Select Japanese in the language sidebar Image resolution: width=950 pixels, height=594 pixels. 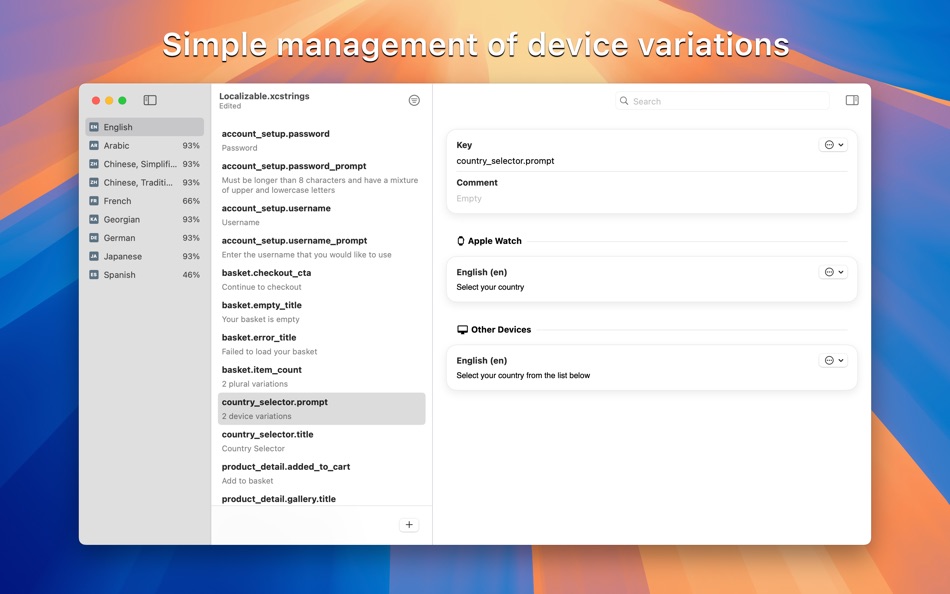145,256
